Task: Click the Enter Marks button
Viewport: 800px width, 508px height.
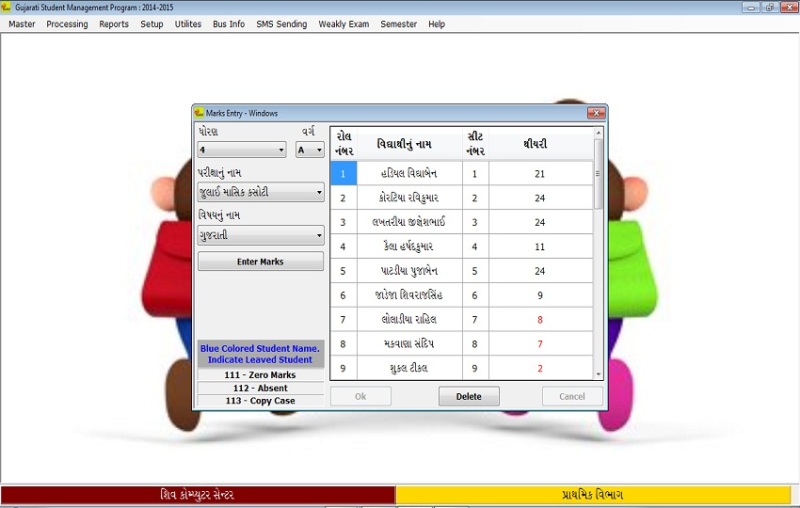Action: click(261, 261)
